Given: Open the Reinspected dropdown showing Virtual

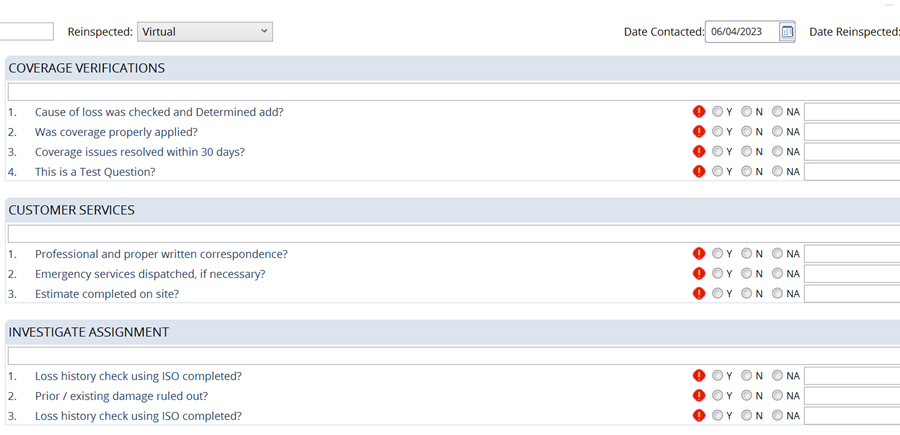Looking at the screenshot, I should click(x=204, y=32).
